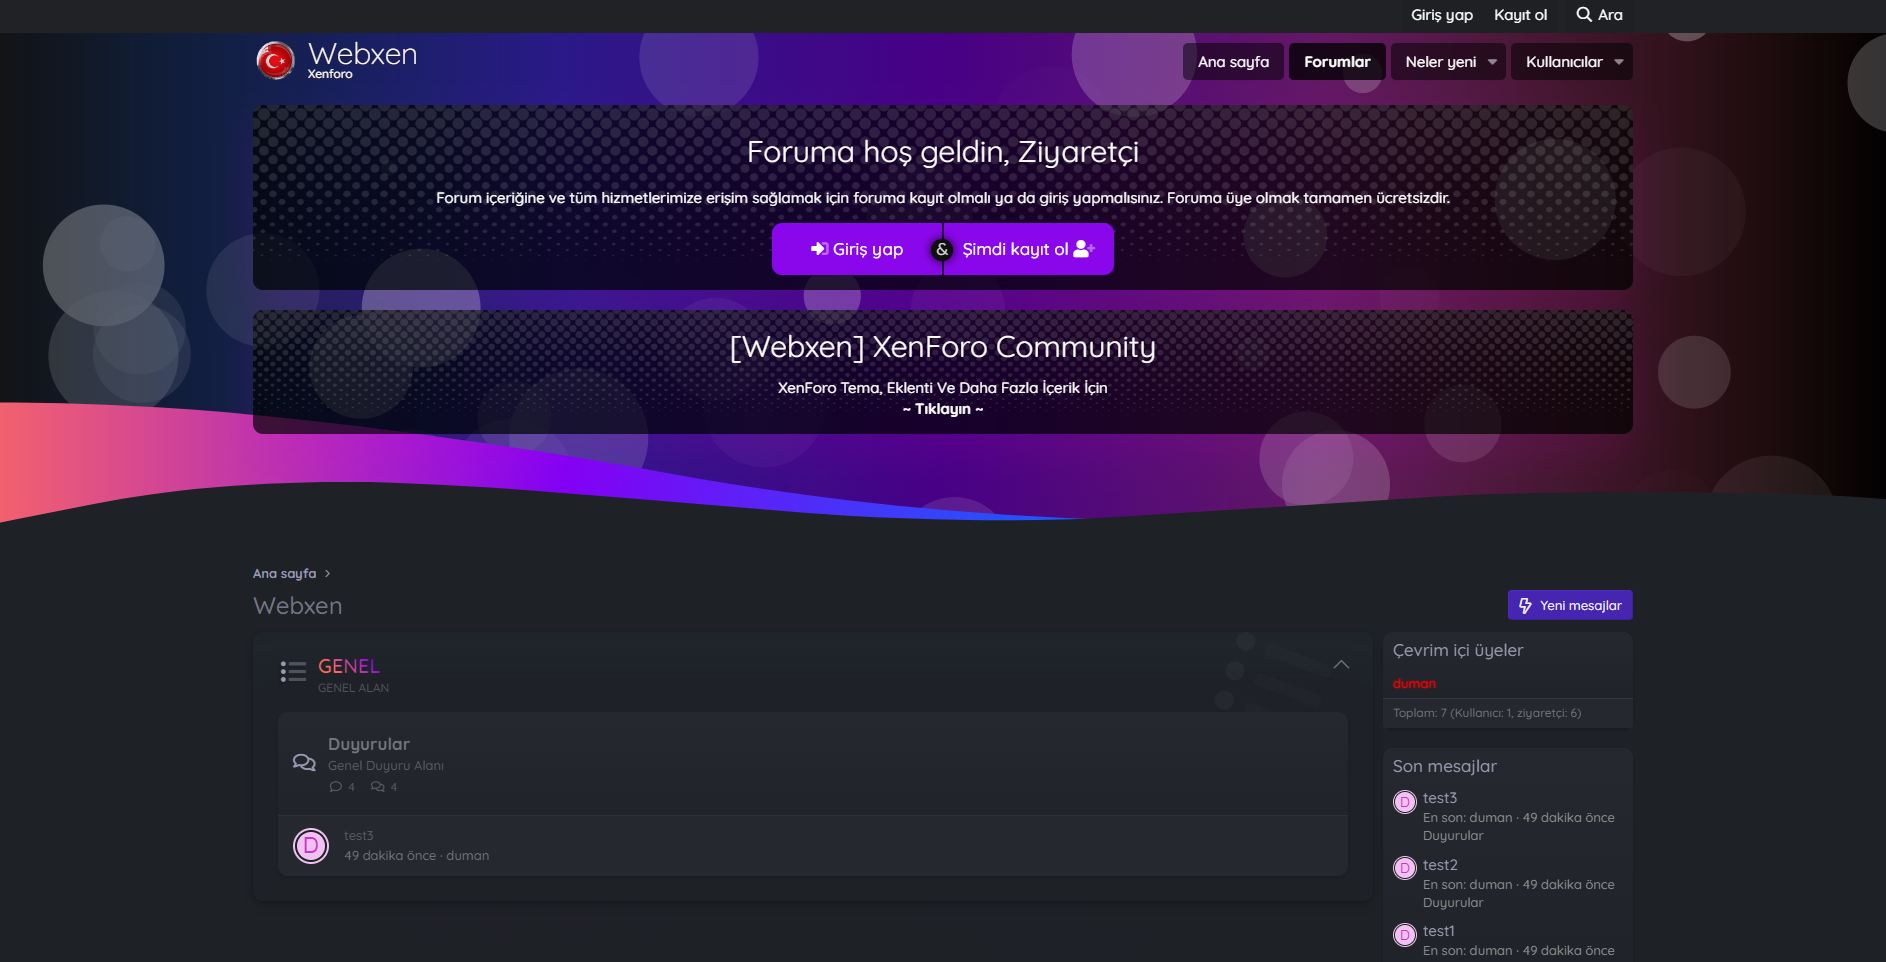Image resolution: width=1886 pixels, height=962 pixels.
Task: Open the Kullanıcılar navigation tab
Action: click(x=1564, y=62)
